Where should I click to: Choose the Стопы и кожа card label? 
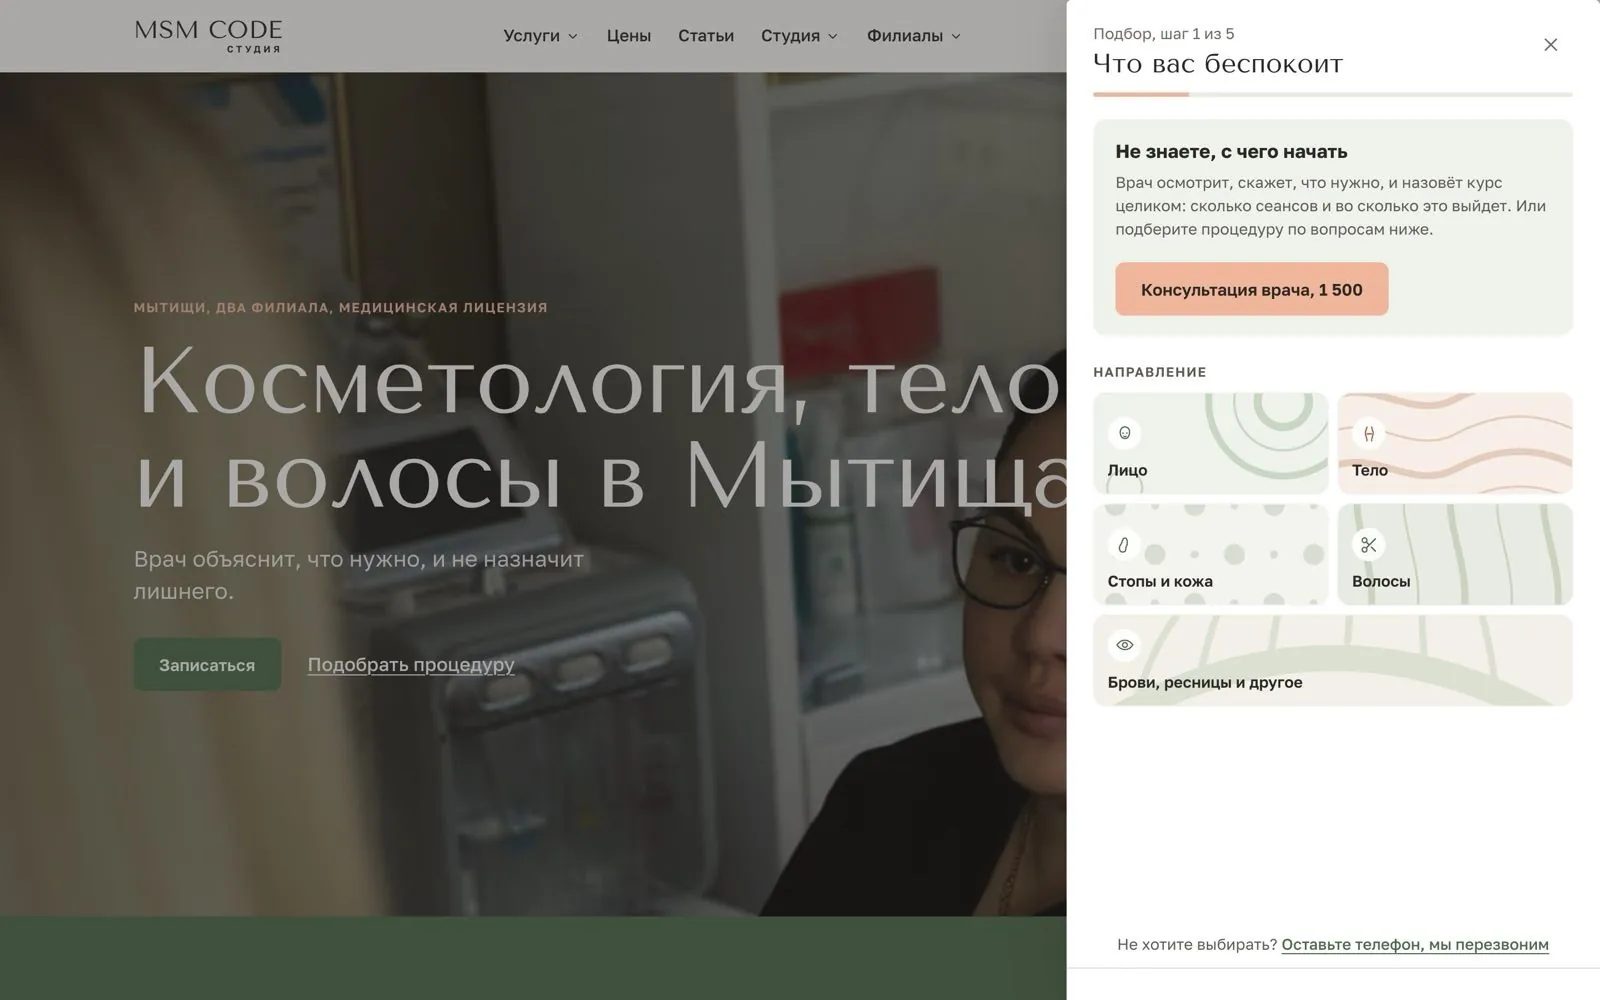[1160, 581]
